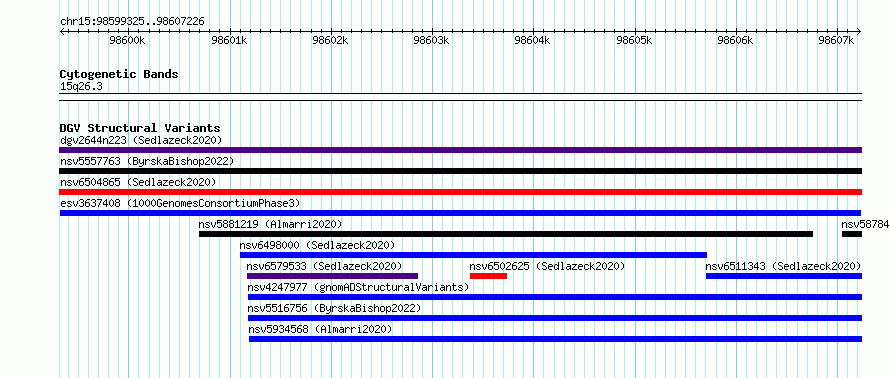Open the nsv6504865 (Sedlazeck2020) label
The image size is (890, 378).
click(x=138, y=182)
